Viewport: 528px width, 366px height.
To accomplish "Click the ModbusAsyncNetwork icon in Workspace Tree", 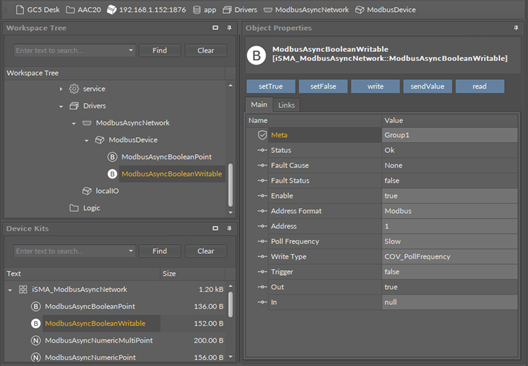I will pyautogui.click(x=87, y=123).
